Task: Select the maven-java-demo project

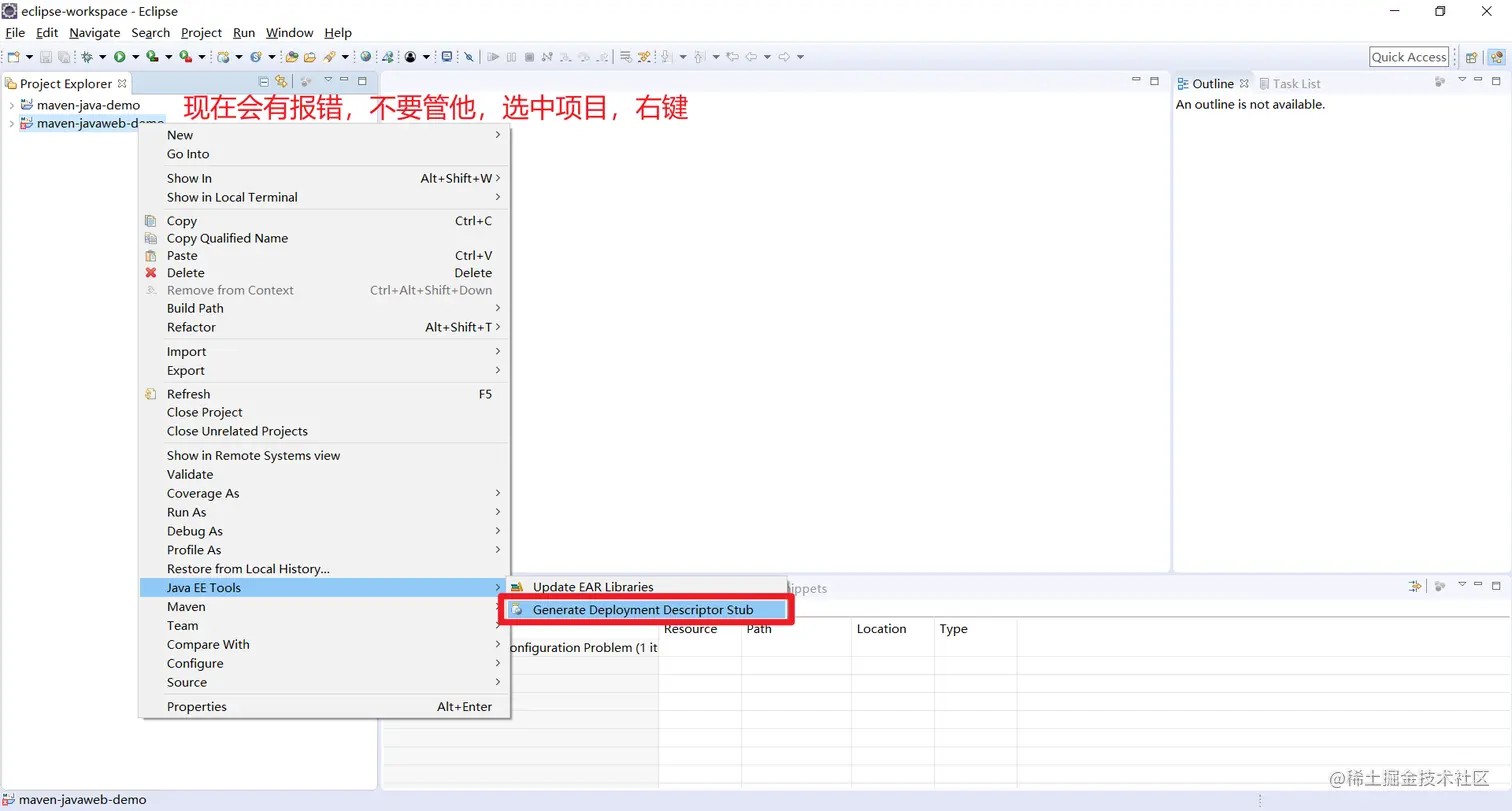Action: 88,105
